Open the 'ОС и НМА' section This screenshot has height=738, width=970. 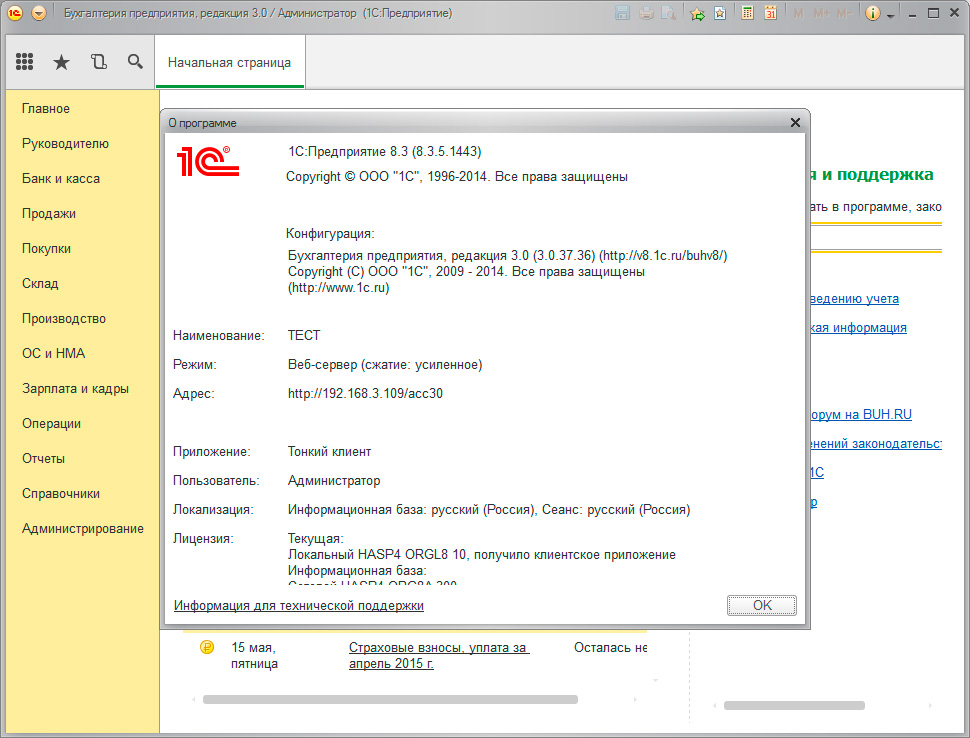coord(53,353)
